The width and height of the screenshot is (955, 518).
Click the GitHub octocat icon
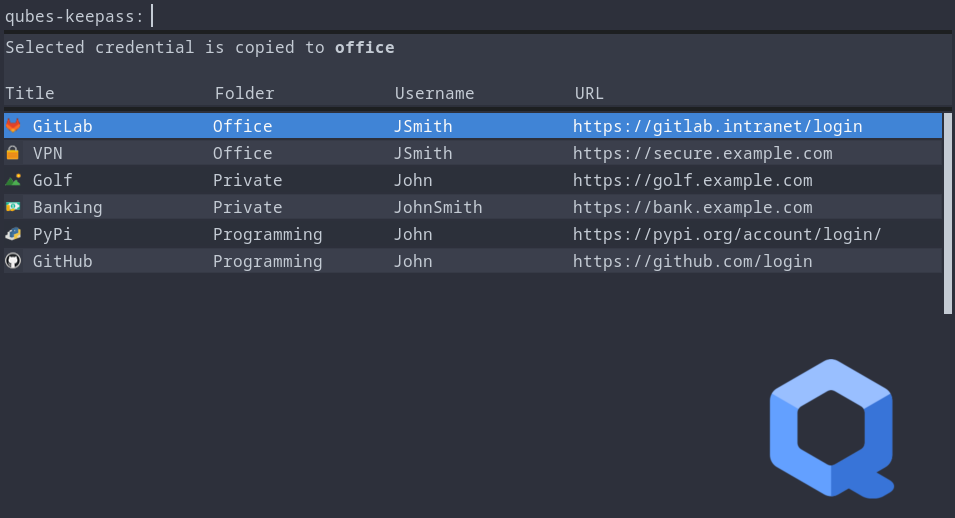click(x=13, y=261)
